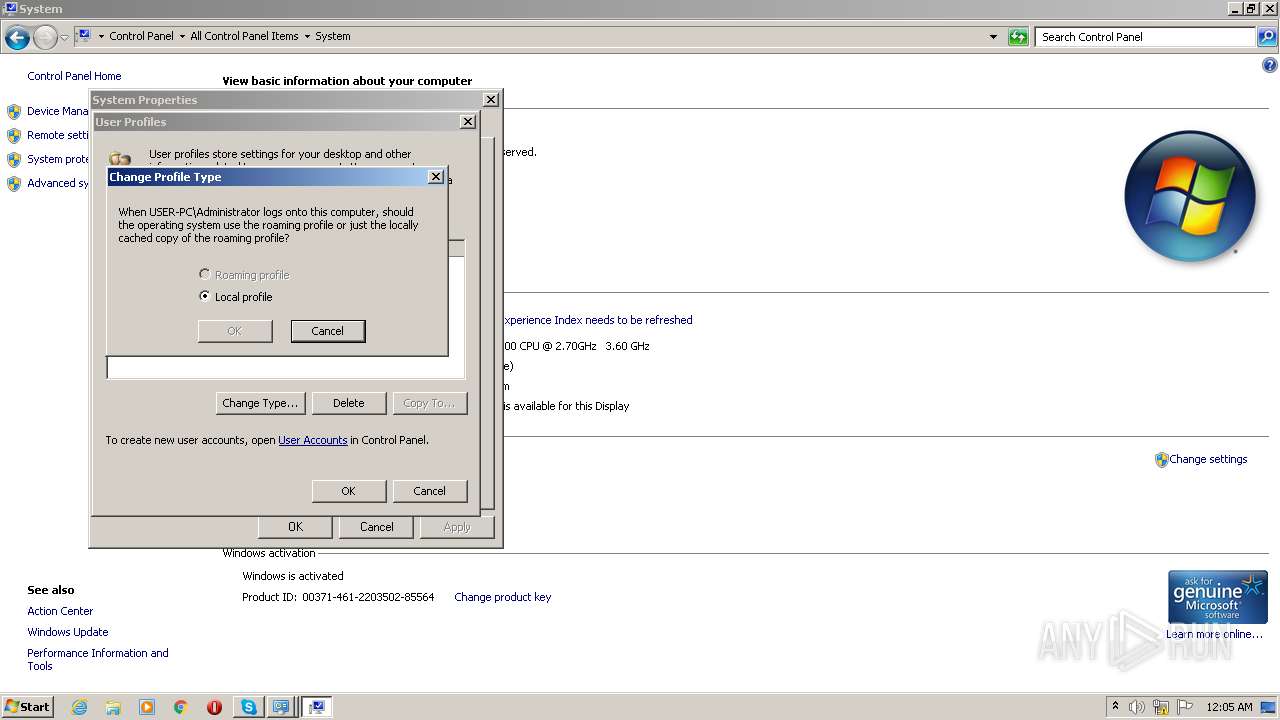Click the network tray icon
1280x720 pixels.
click(1161, 707)
